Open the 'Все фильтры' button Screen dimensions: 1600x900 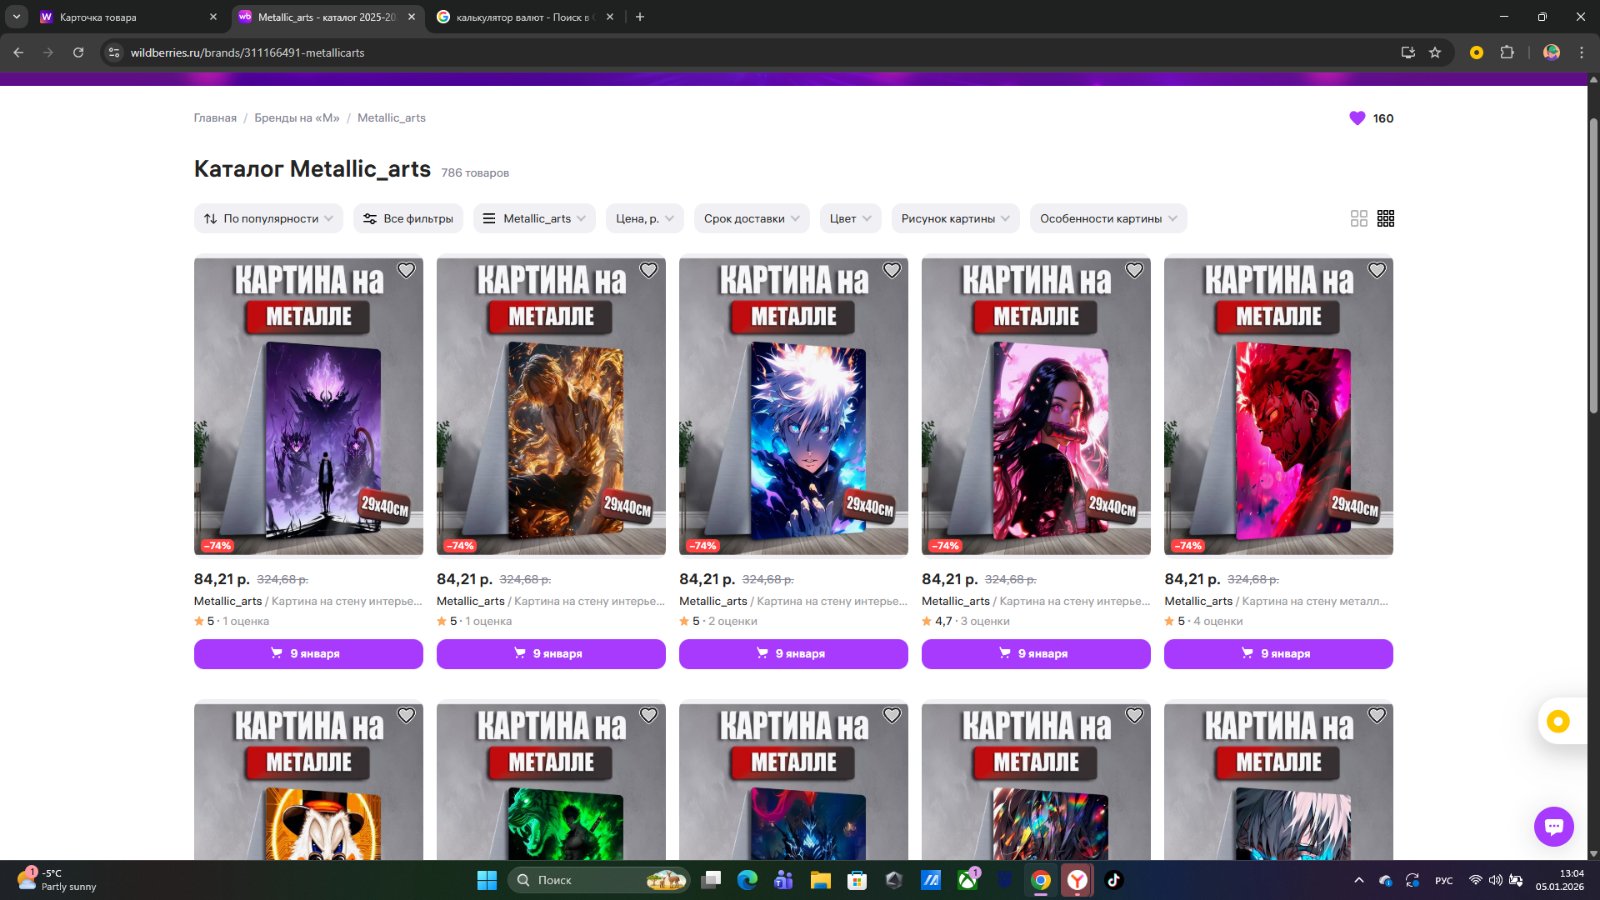pyautogui.click(x=408, y=218)
